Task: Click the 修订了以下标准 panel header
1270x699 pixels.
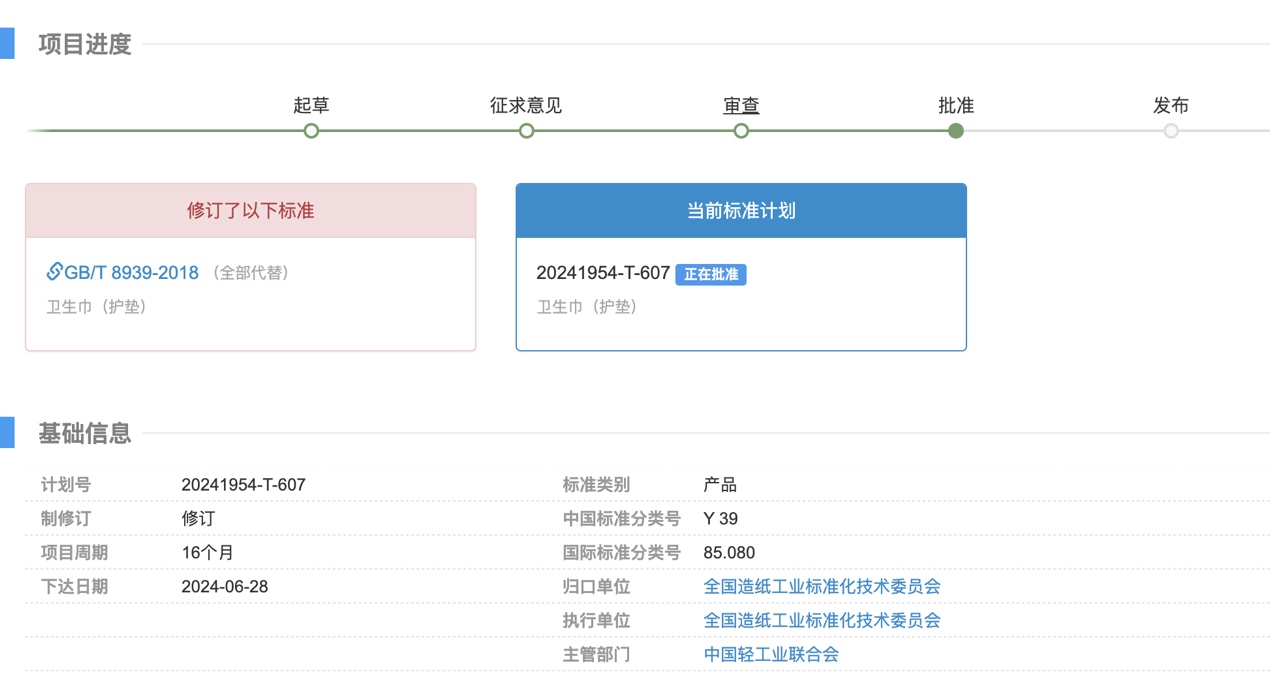Action: pyautogui.click(x=250, y=210)
